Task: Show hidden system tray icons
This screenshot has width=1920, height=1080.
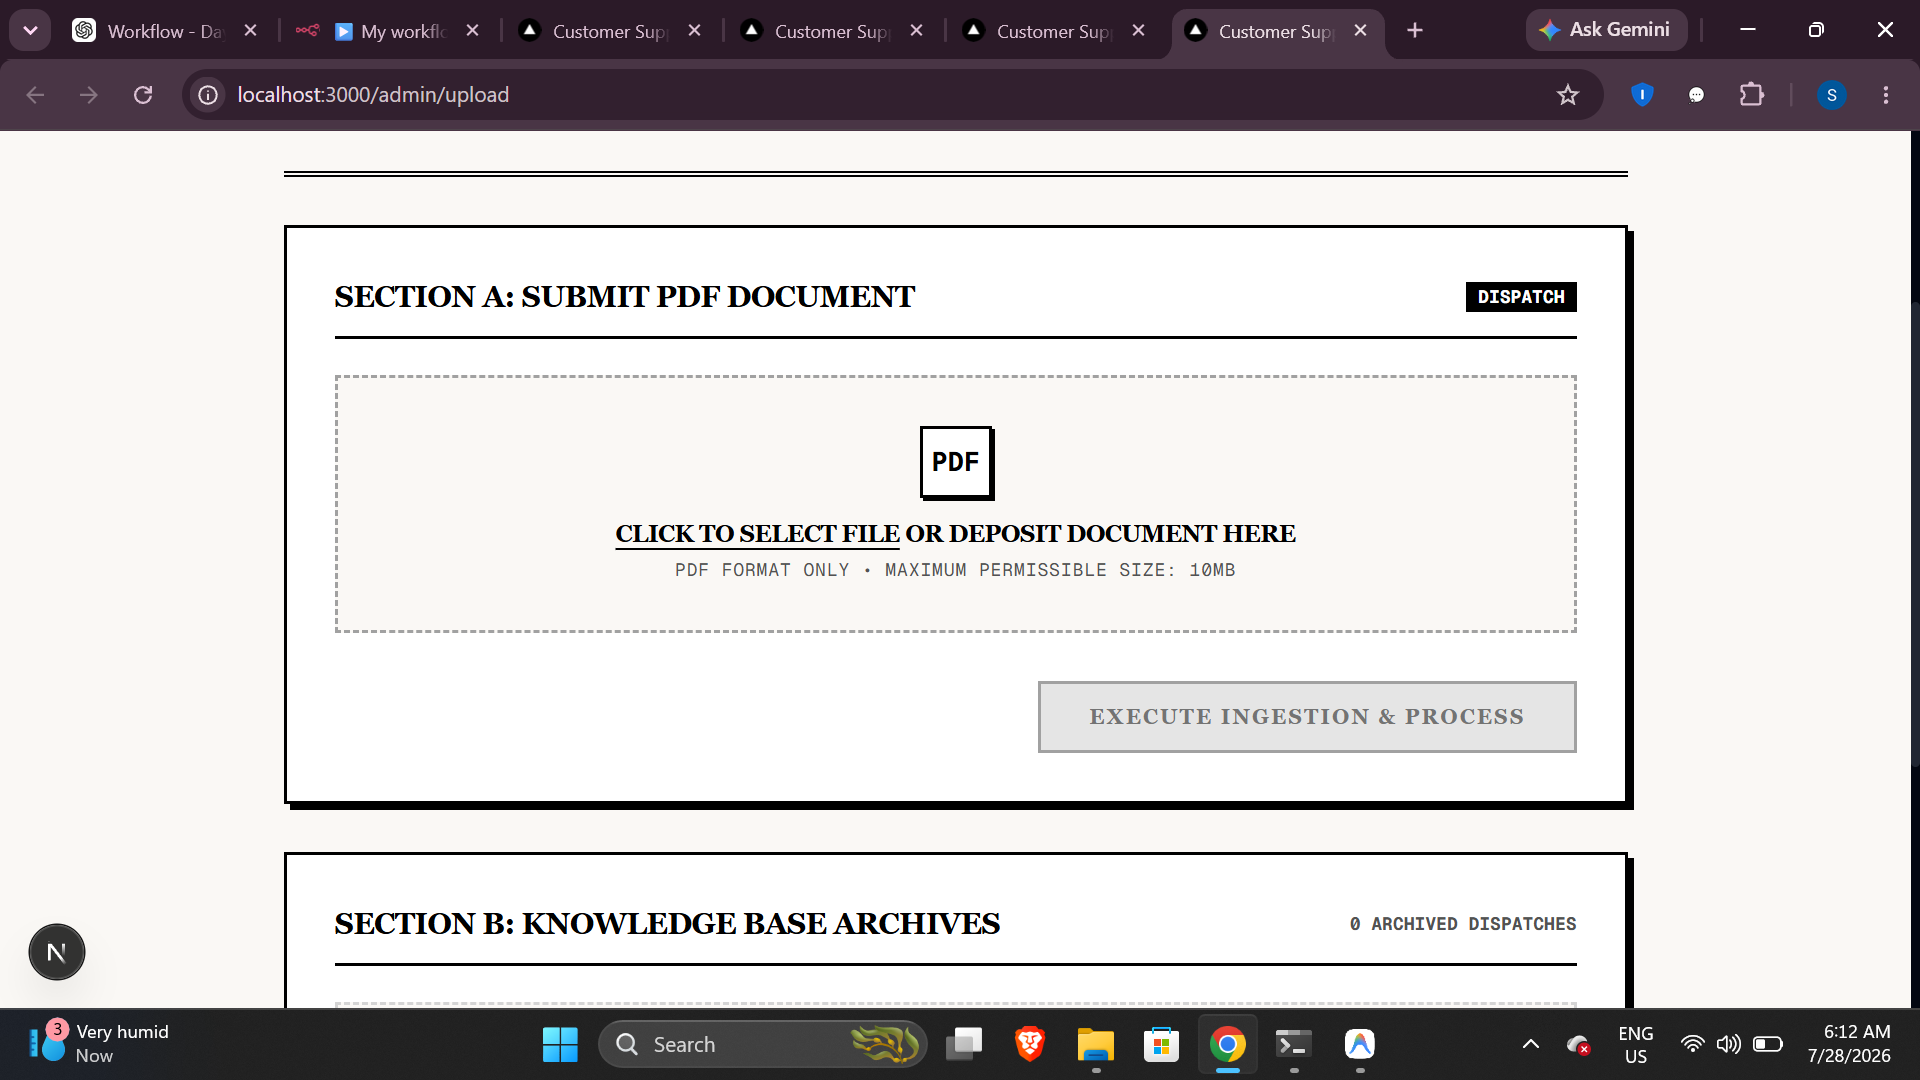Action: (x=1530, y=1044)
